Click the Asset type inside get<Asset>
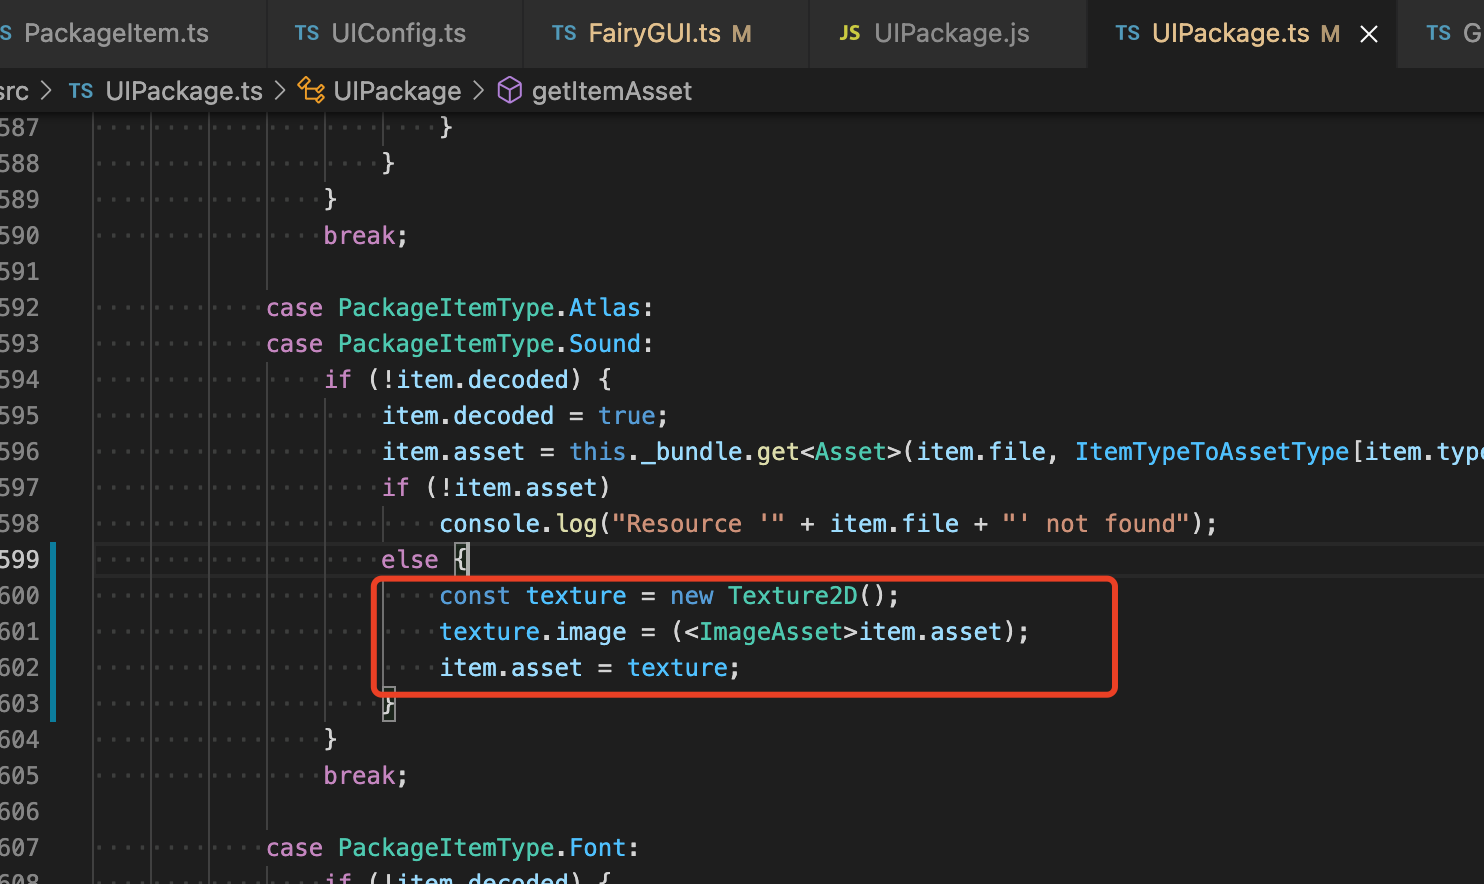 coord(851,451)
